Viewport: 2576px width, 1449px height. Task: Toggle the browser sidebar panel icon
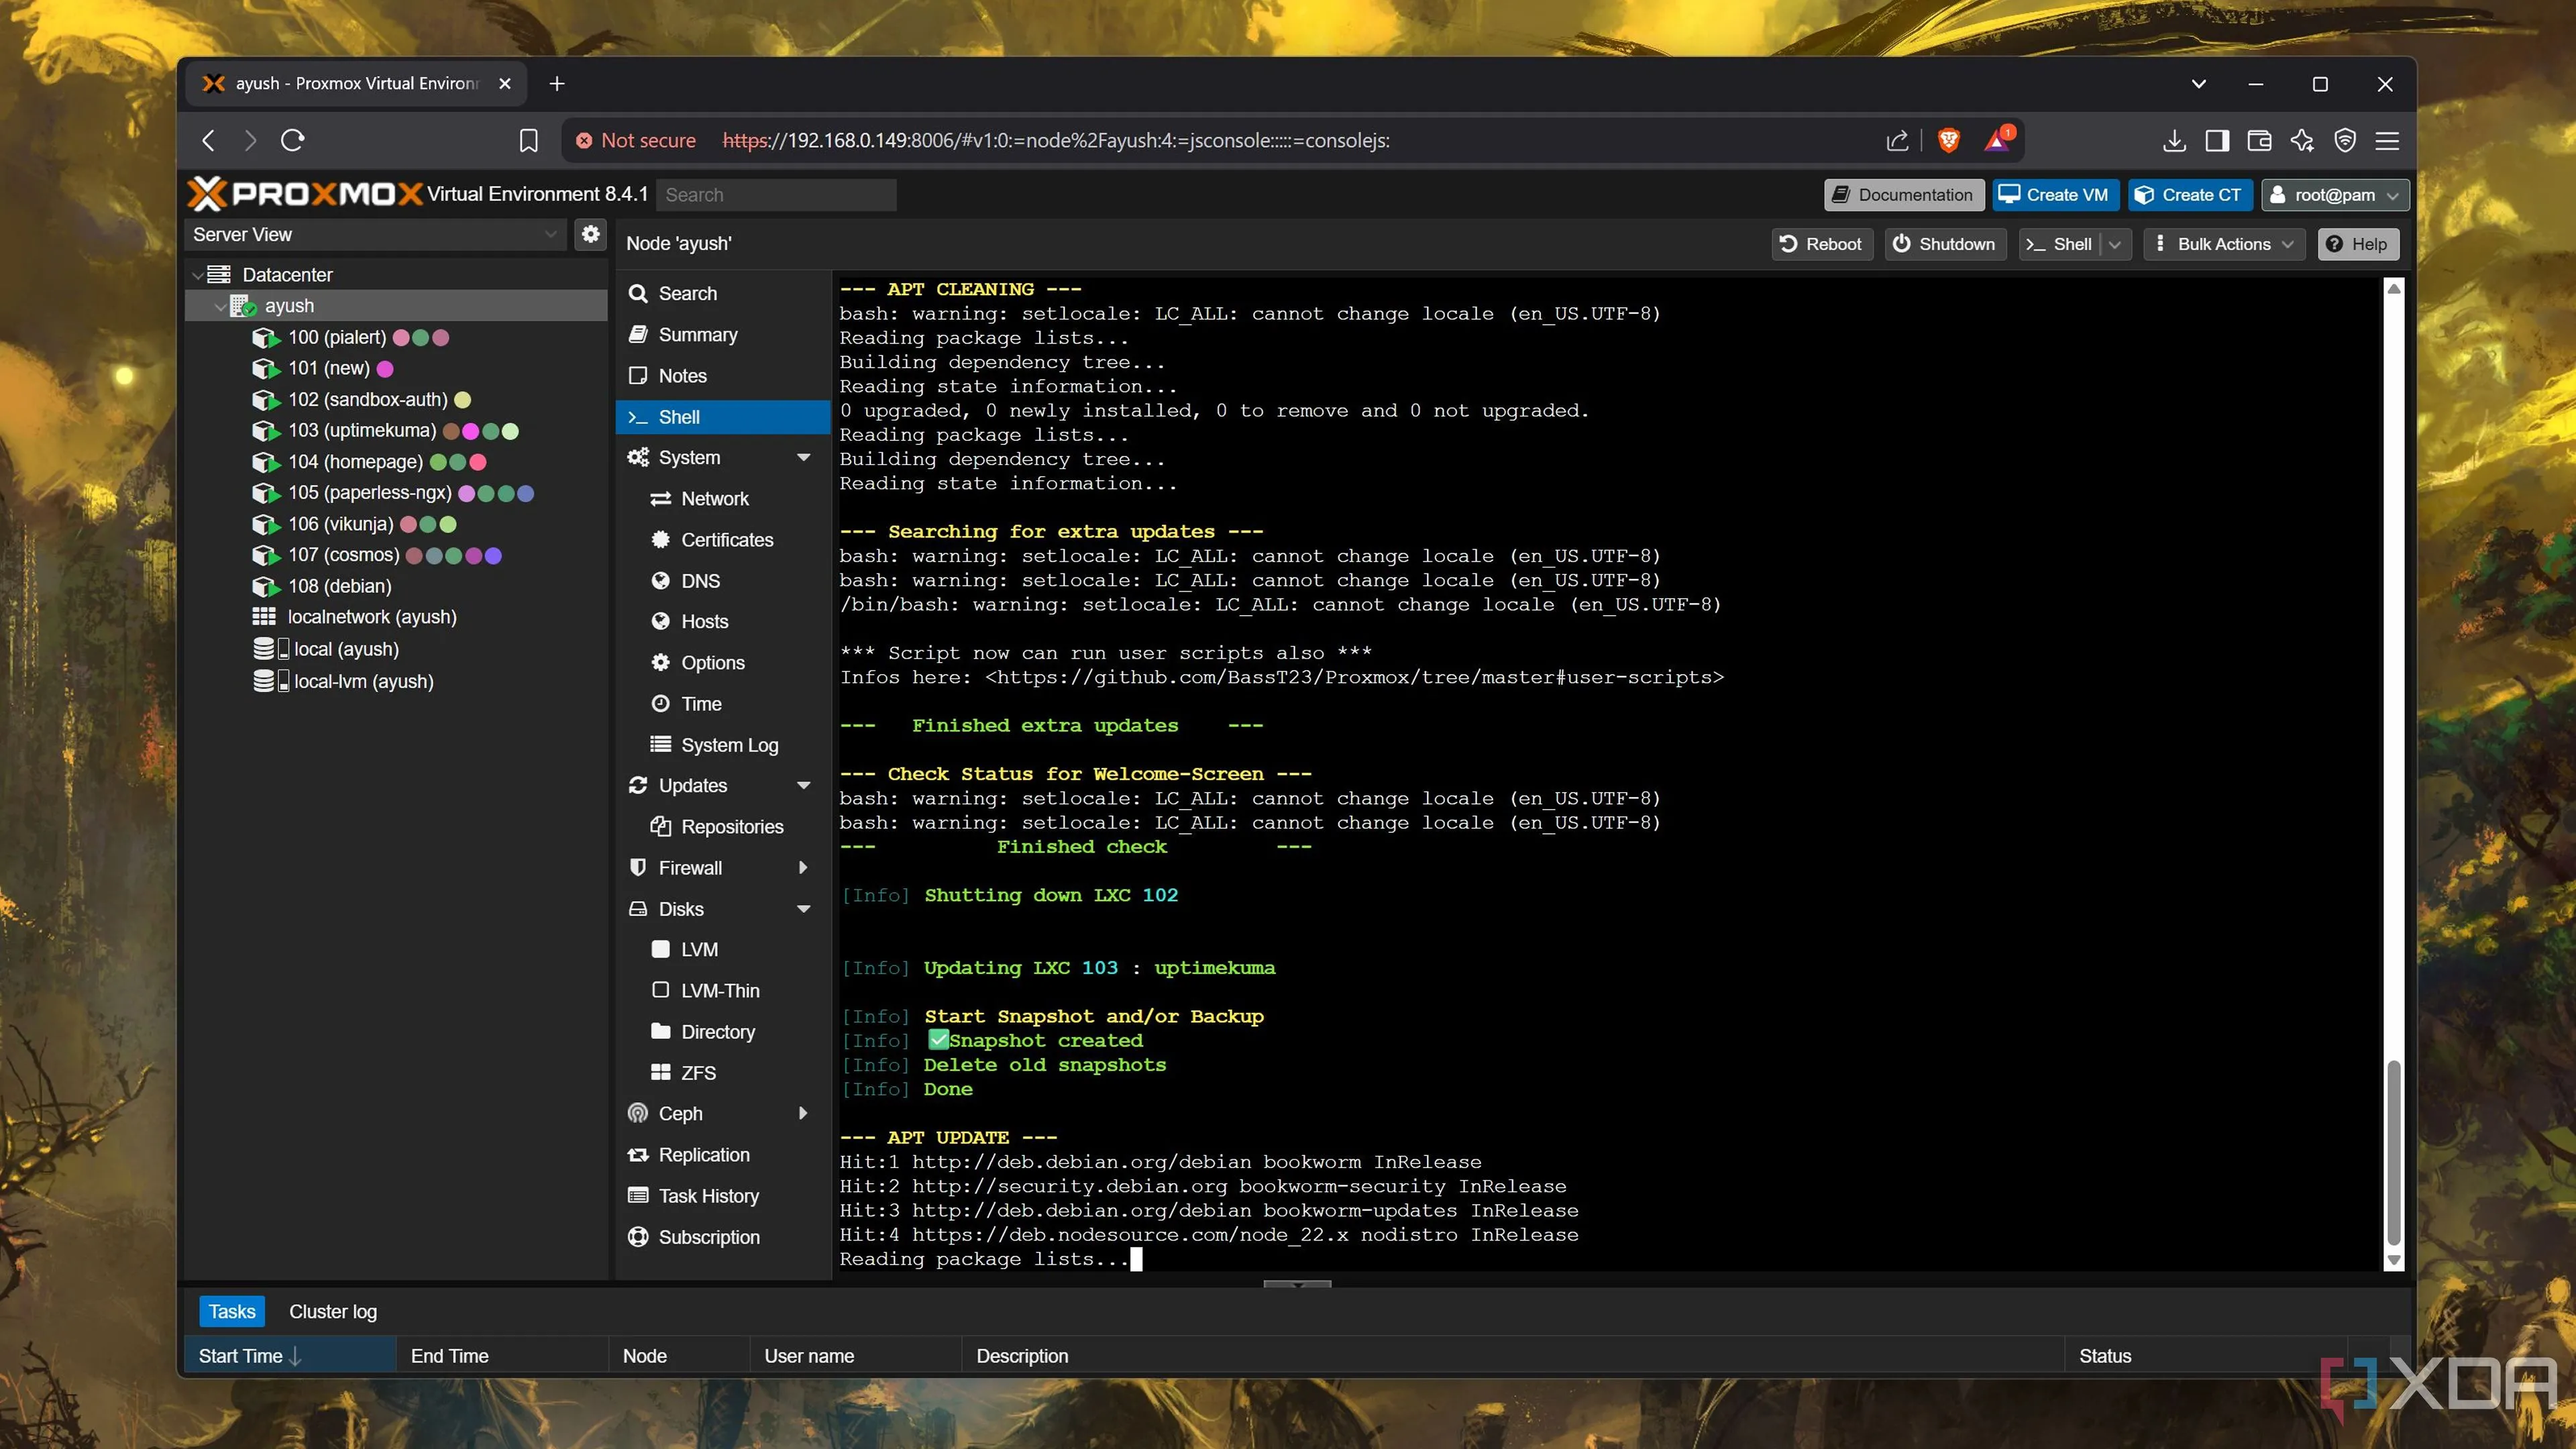click(2216, 141)
